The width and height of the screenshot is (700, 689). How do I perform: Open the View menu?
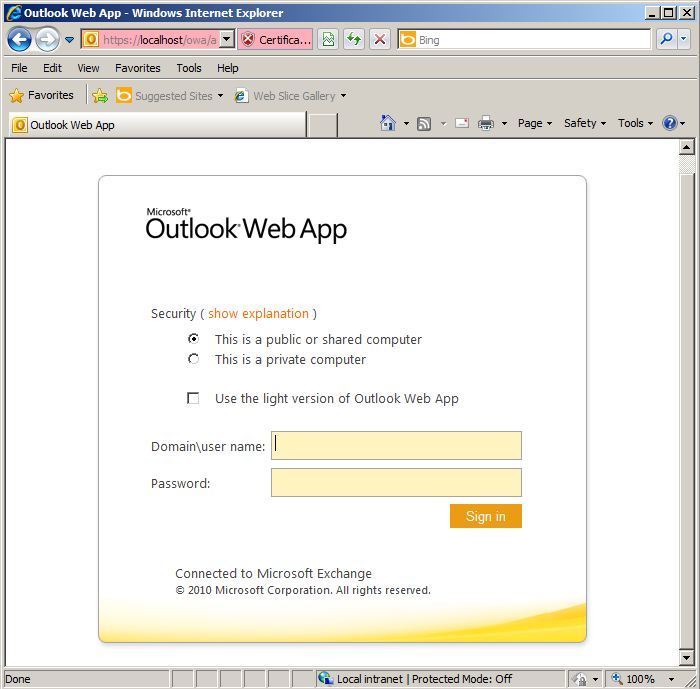[x=88, y=68]
